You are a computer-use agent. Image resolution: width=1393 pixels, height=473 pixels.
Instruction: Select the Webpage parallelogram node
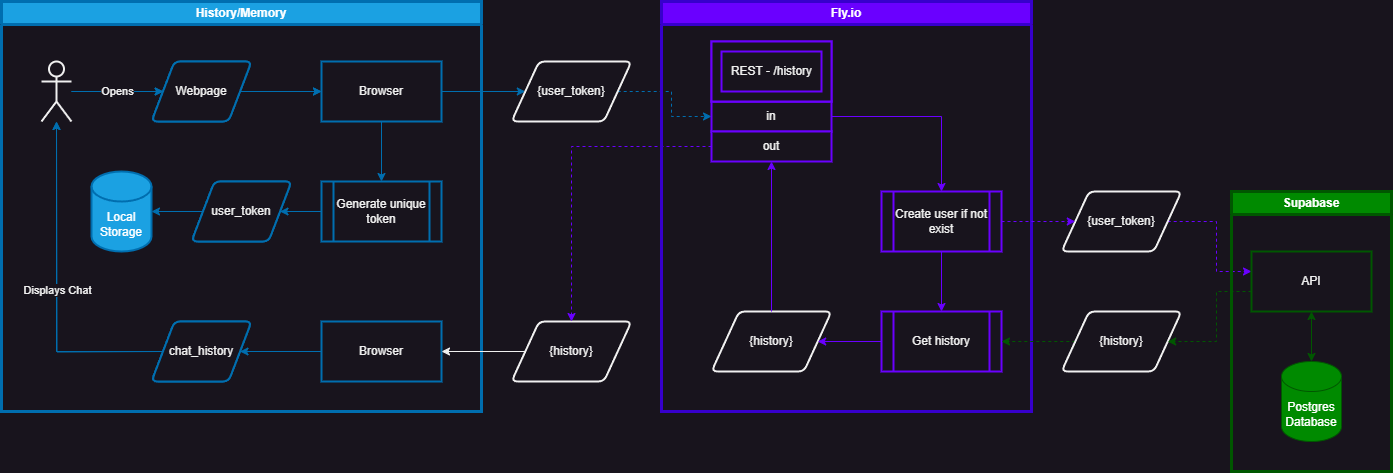[x=201, y=91]
